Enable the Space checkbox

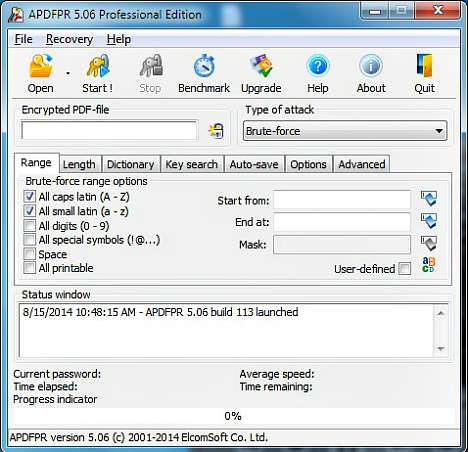point(29,254)
